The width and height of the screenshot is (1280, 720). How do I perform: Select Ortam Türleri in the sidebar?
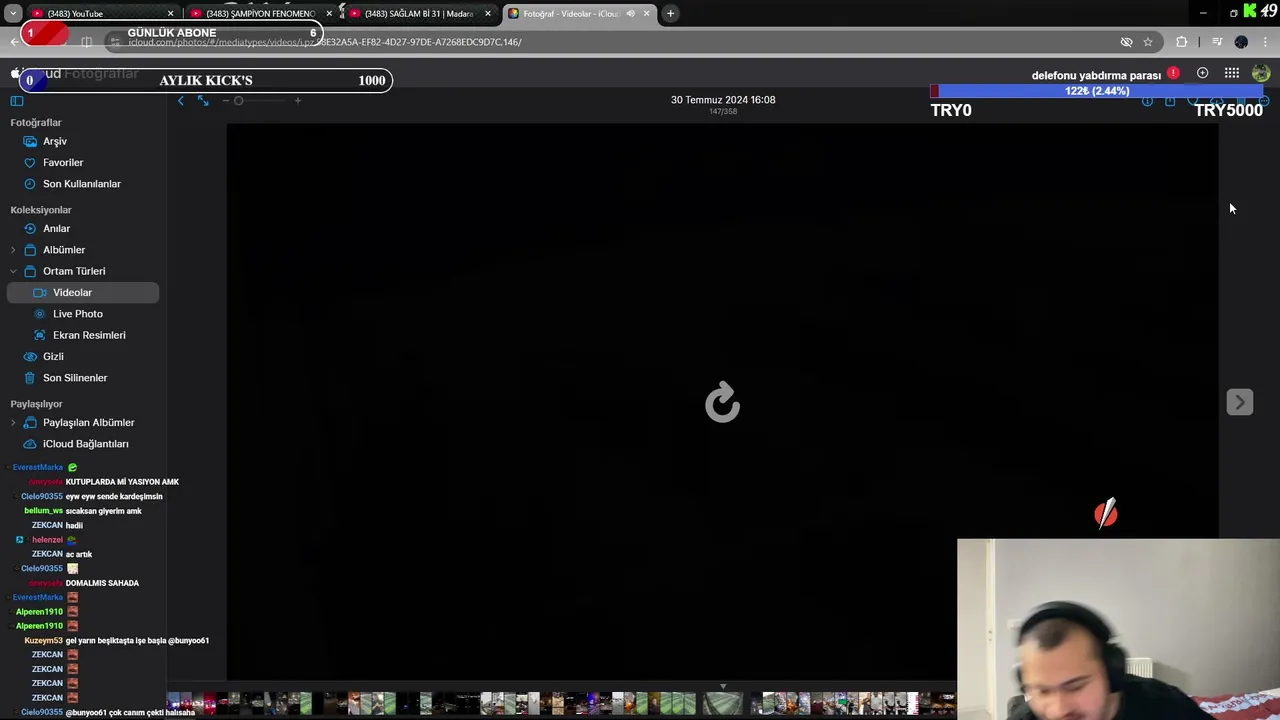74,271
